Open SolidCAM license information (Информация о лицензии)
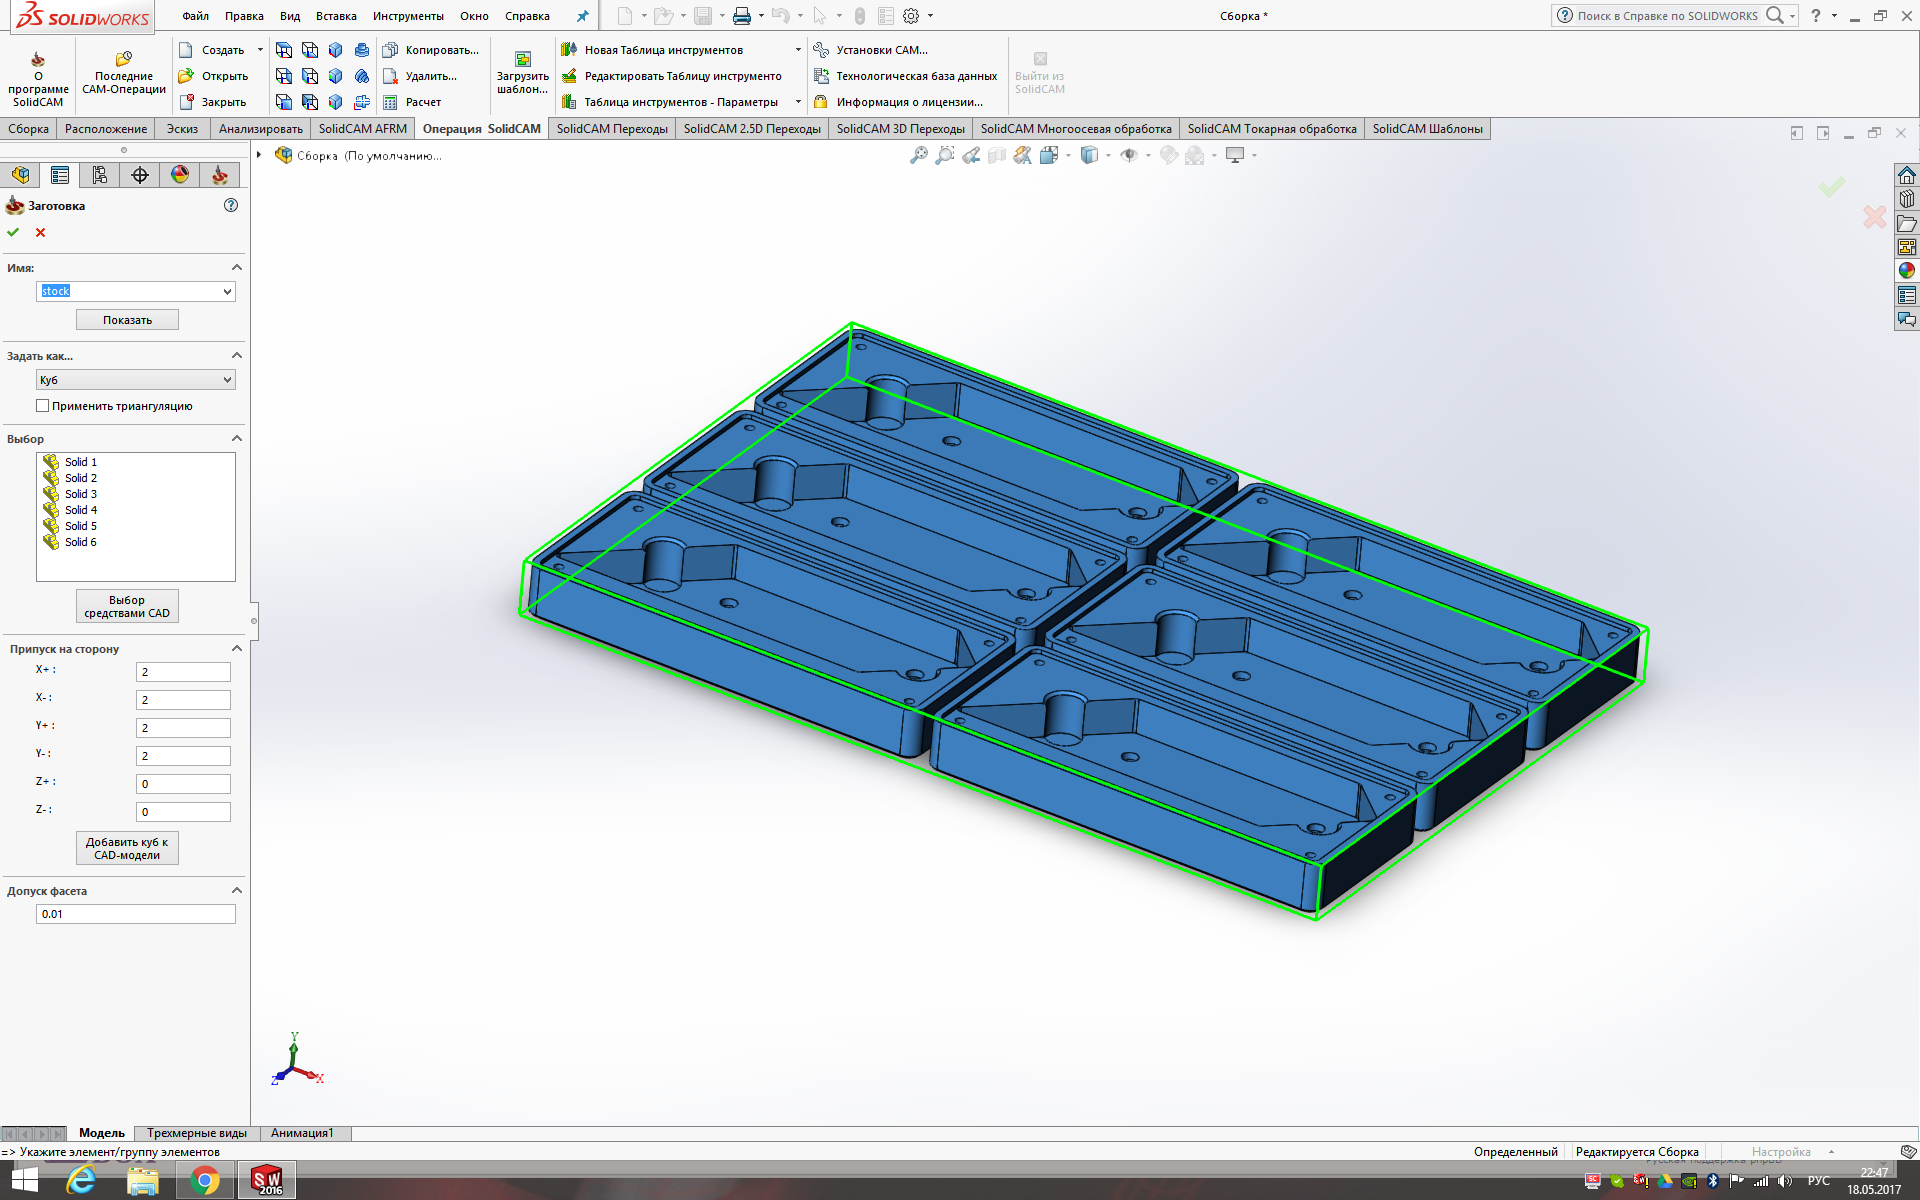The height and width of the screenshot is (1200, 1920). [x=909, y=102]
